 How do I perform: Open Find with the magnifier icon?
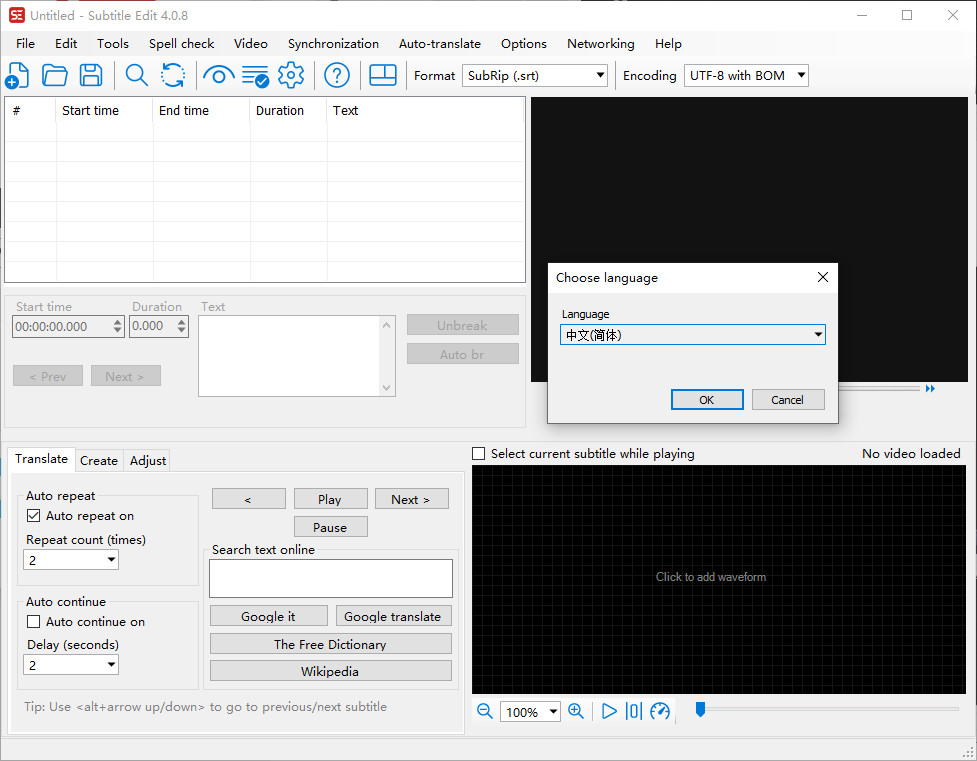[136, 75]
